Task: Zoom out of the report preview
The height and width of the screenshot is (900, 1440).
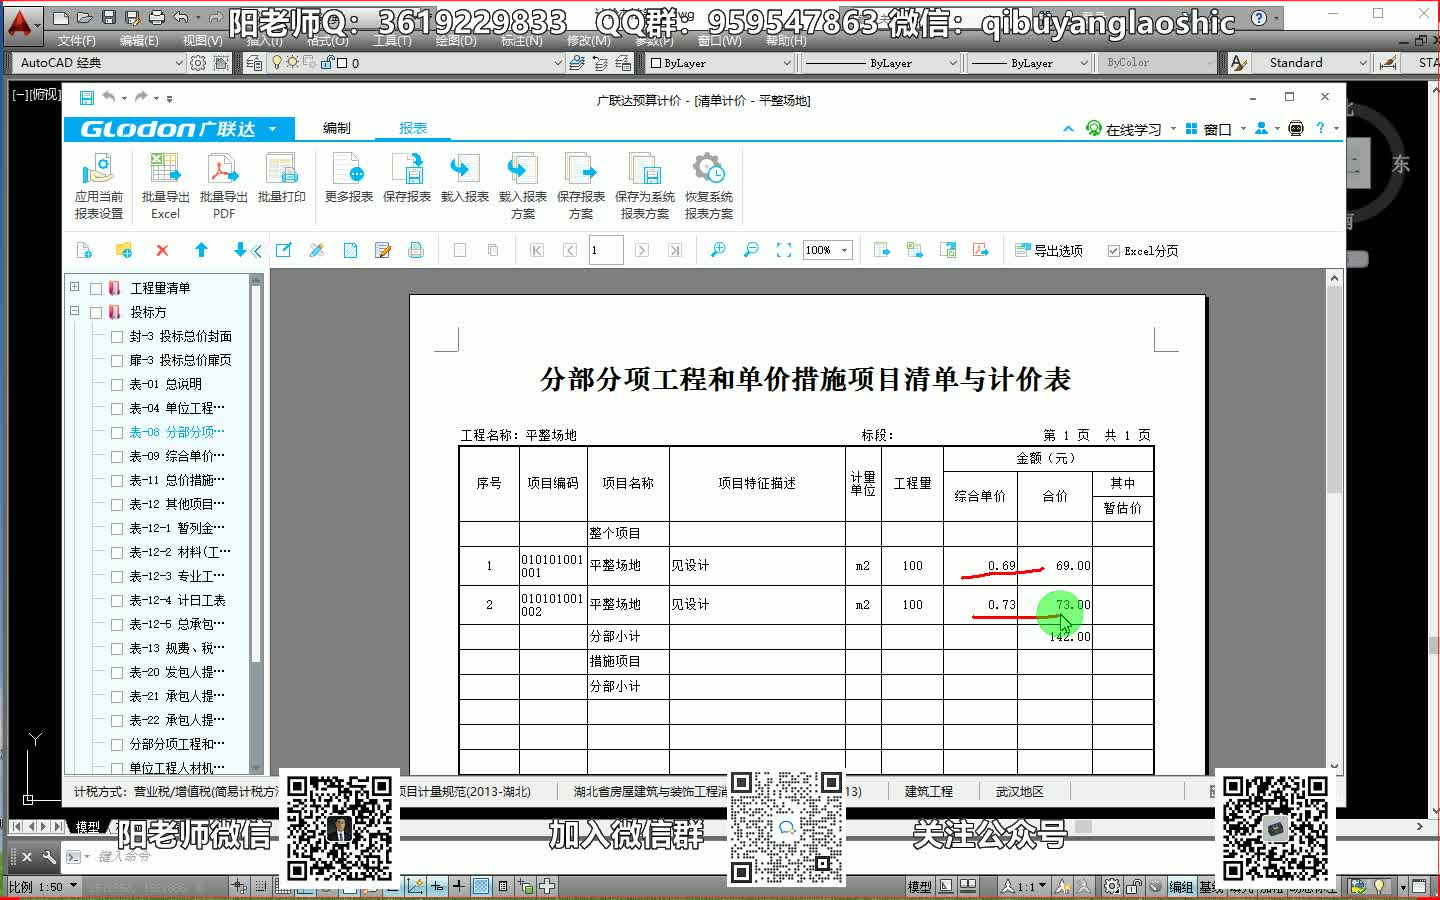Action: [x=751, y=250]
